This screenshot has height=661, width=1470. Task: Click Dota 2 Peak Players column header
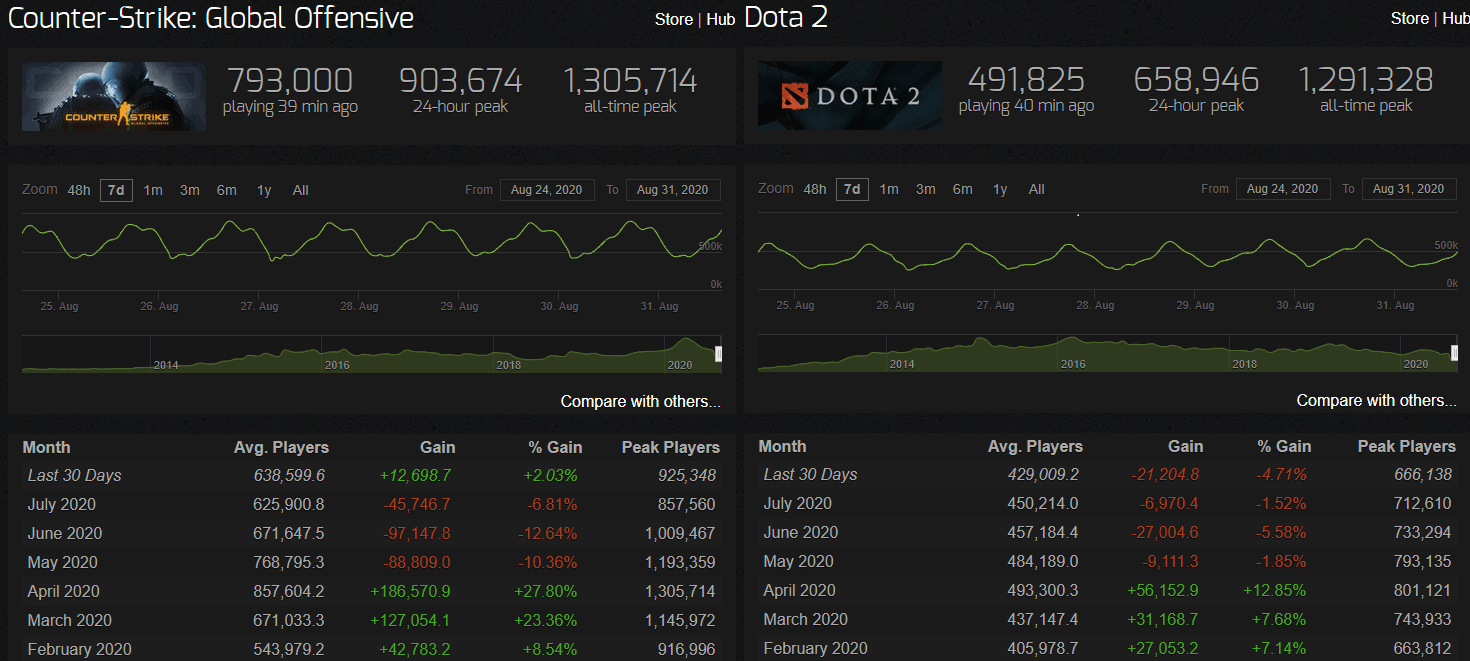(1407, 446)
